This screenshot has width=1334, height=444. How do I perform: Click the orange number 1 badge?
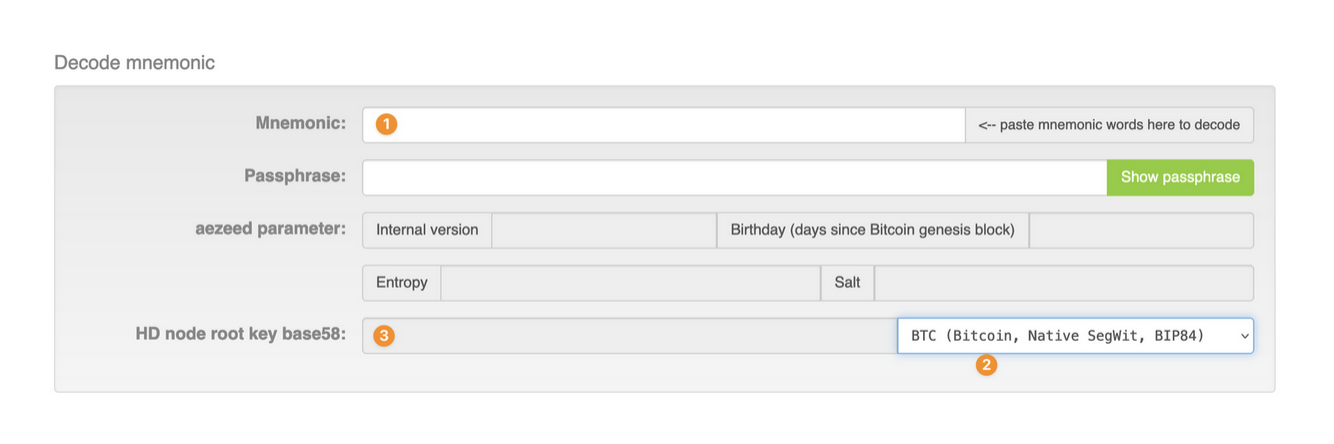pyautogui.click(x=386, y=125)
